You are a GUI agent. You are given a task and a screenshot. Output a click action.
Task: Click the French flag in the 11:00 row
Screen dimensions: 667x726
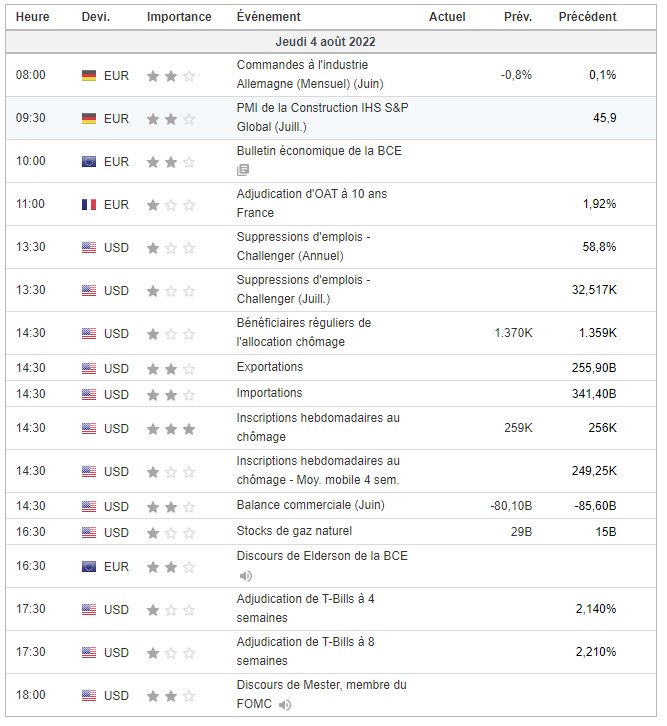89,205
